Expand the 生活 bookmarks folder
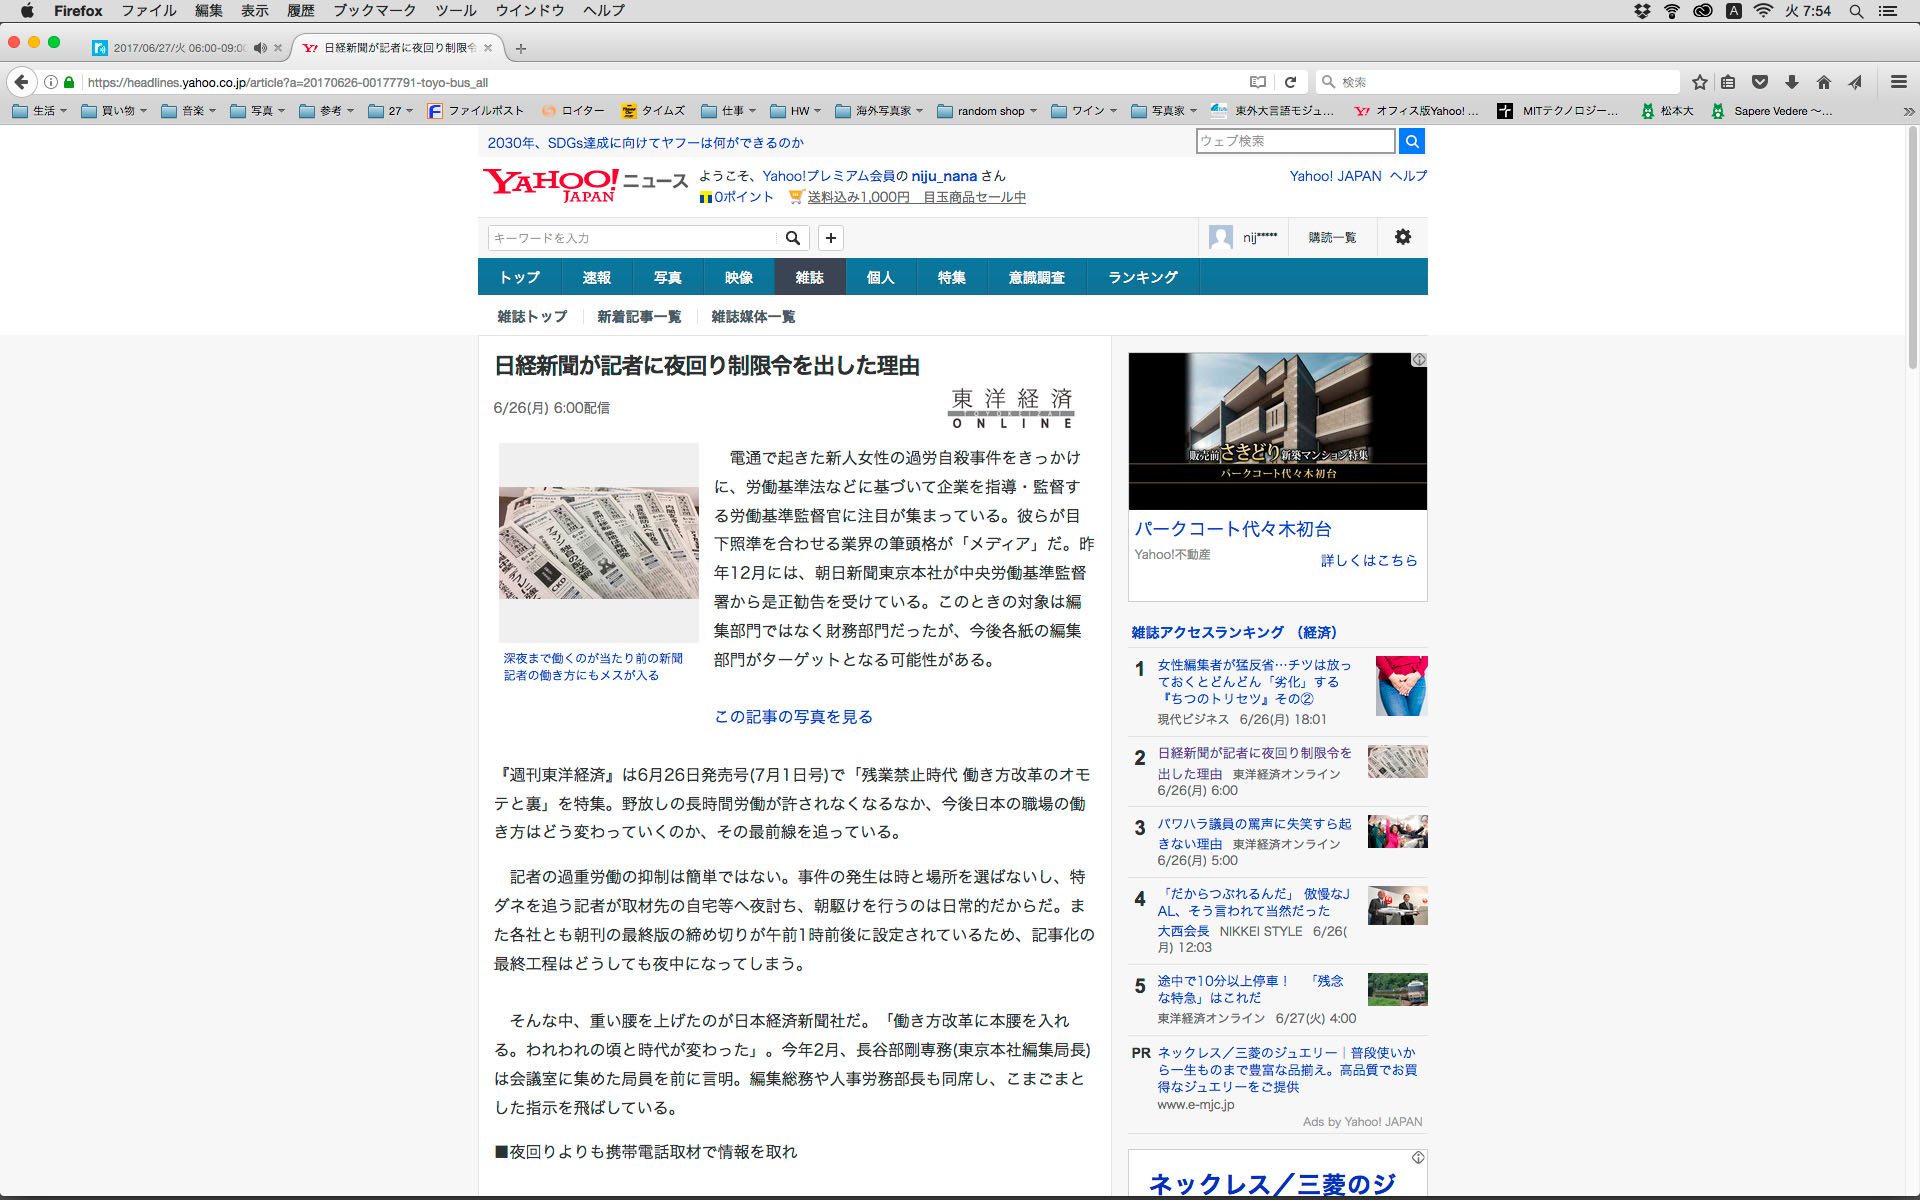 (x=40, y=111)
